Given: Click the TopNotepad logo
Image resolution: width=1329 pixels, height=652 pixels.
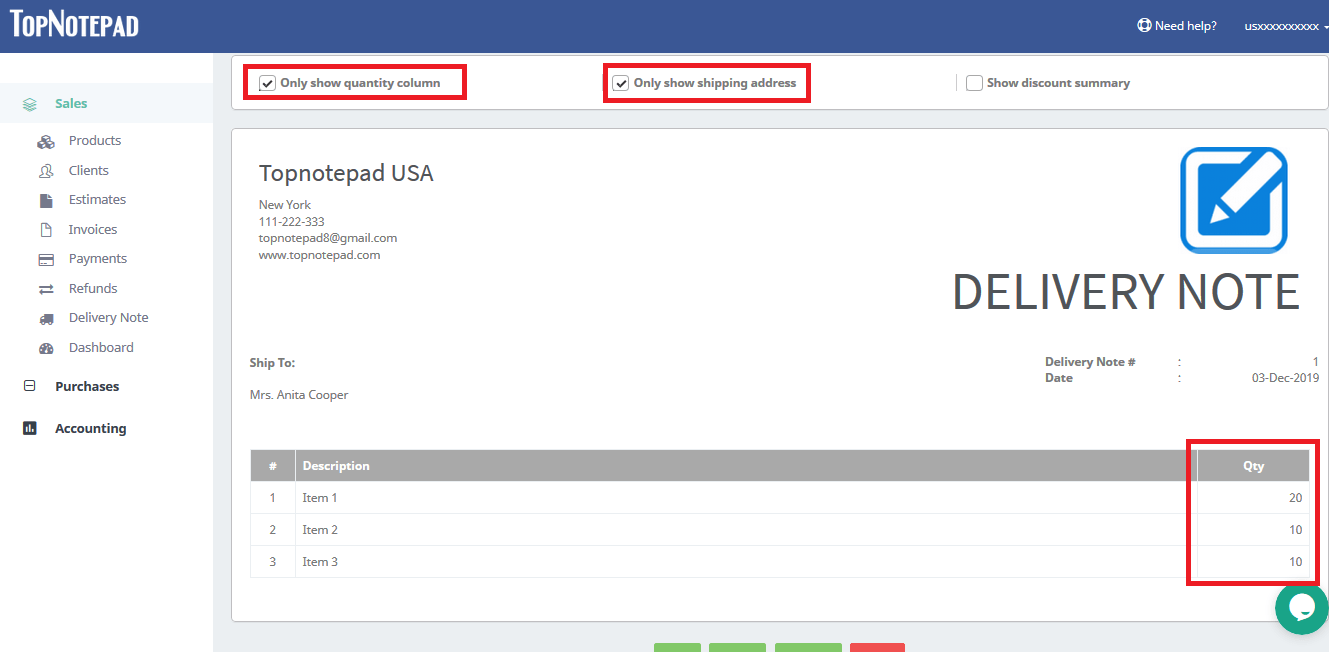Looking at the screenshot, I should tap(74, 24).
